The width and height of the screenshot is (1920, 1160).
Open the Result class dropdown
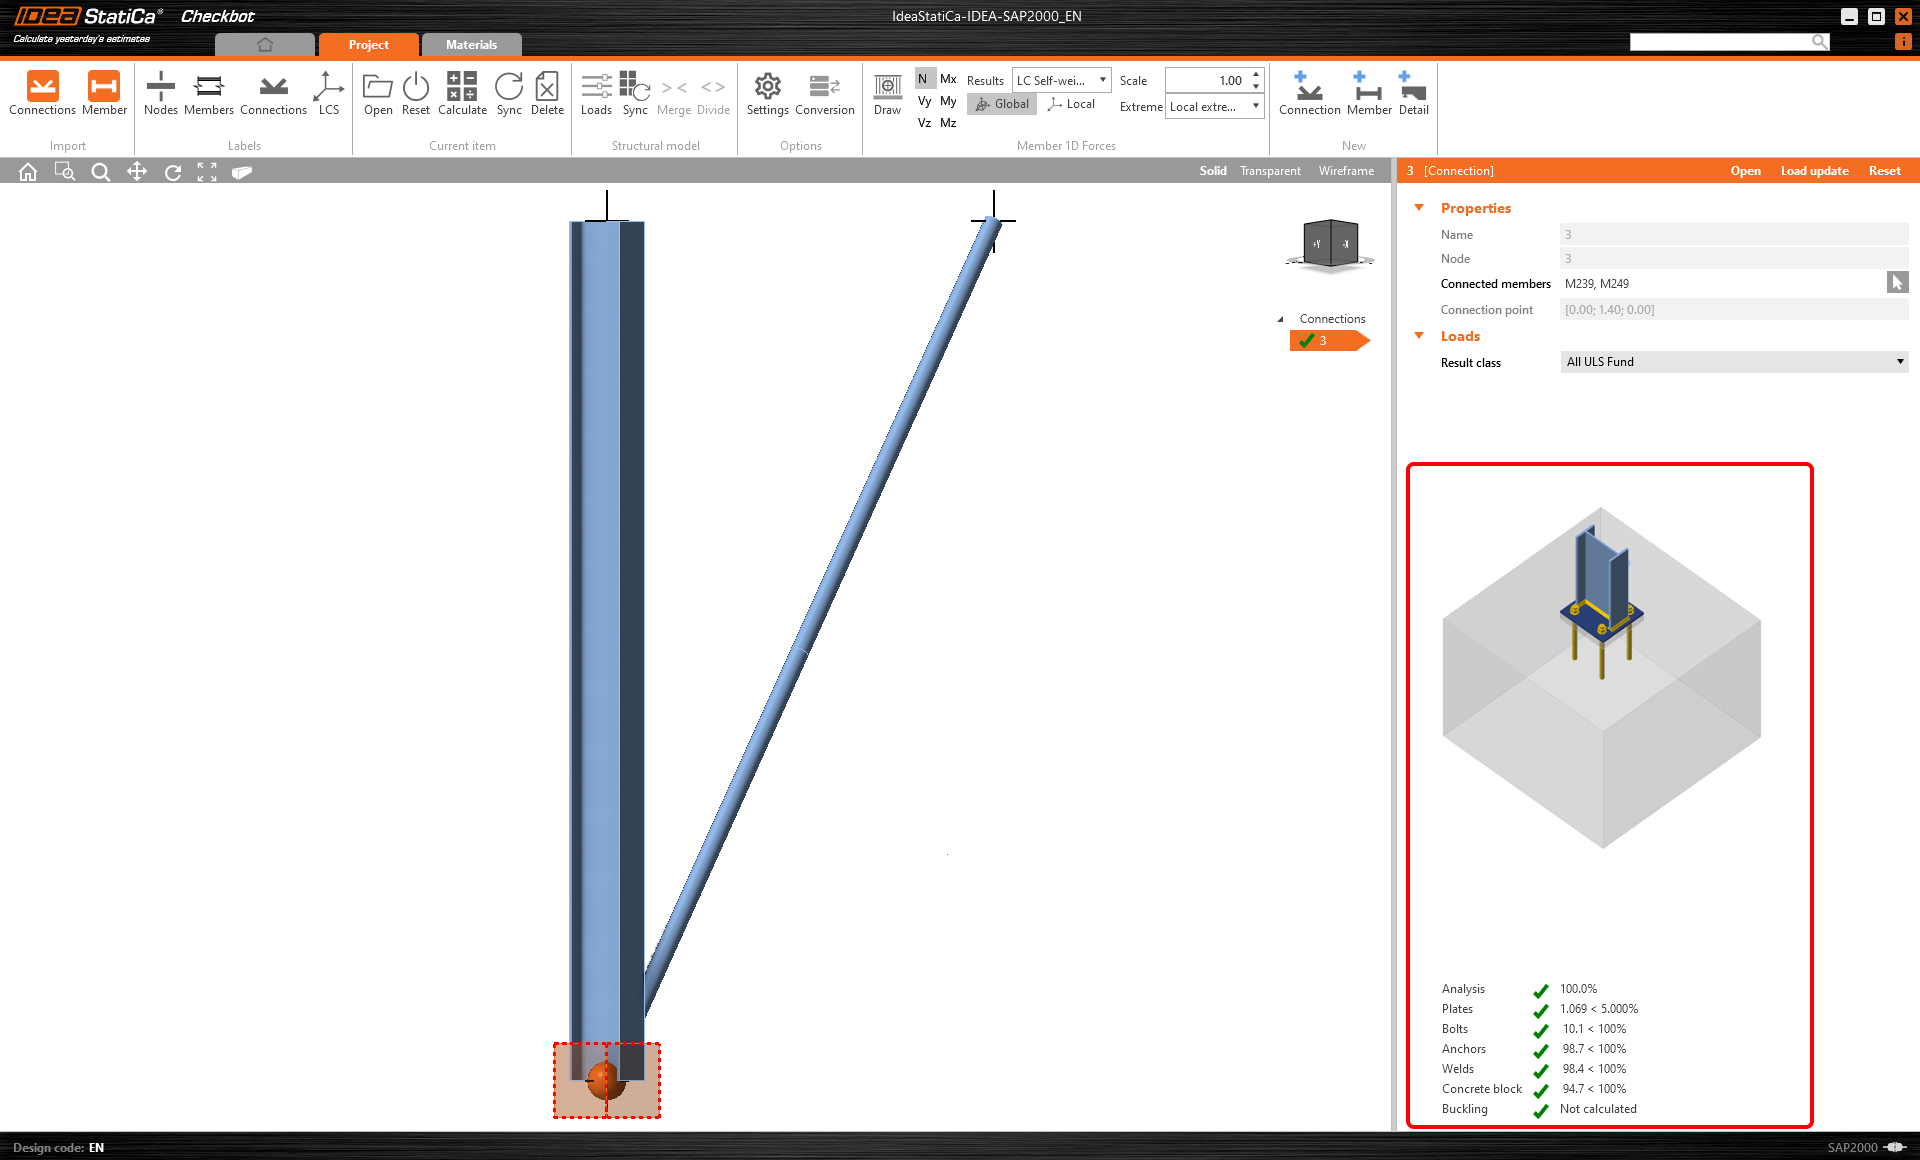tap(1733, 362)
